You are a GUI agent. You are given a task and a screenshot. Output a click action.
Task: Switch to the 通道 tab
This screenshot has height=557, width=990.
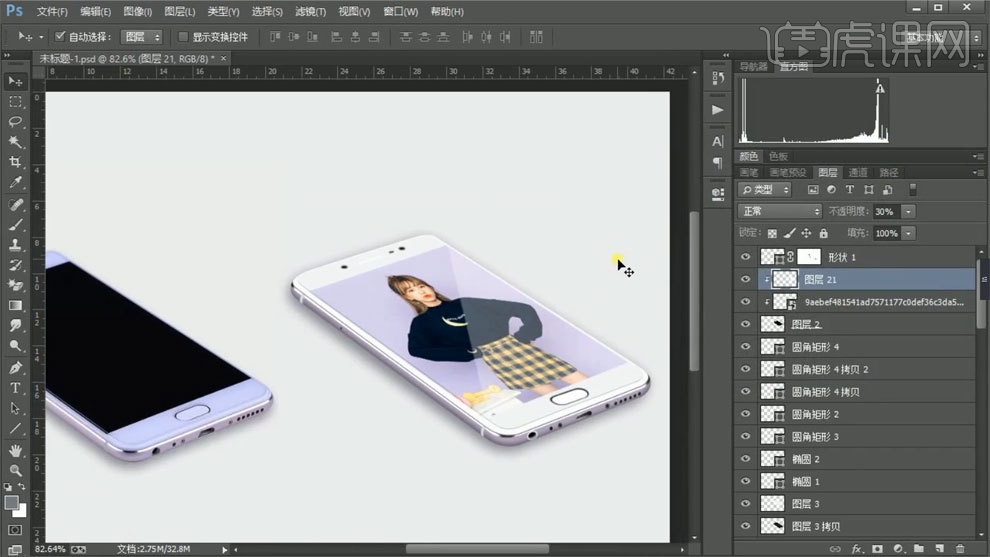(858, 172)
